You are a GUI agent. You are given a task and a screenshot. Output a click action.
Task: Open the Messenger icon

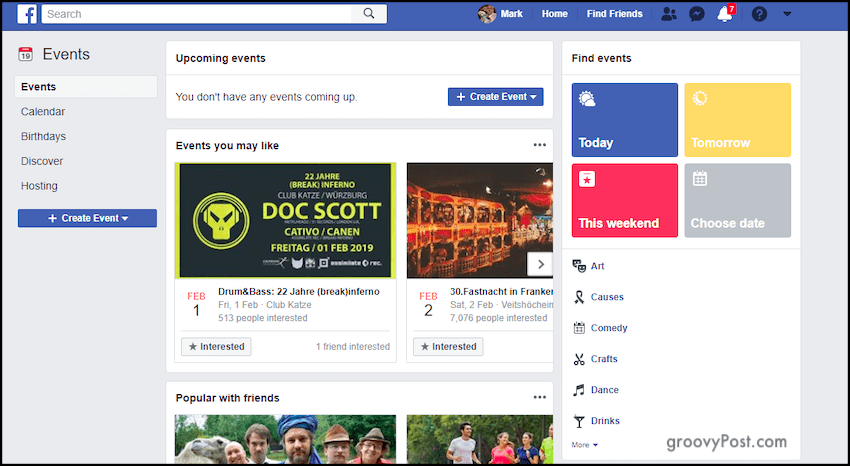point(697,14)
